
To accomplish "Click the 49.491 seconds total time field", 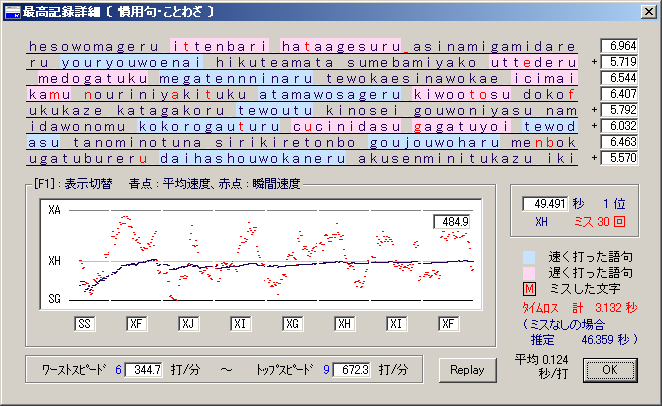I will [x=544, y=203].
